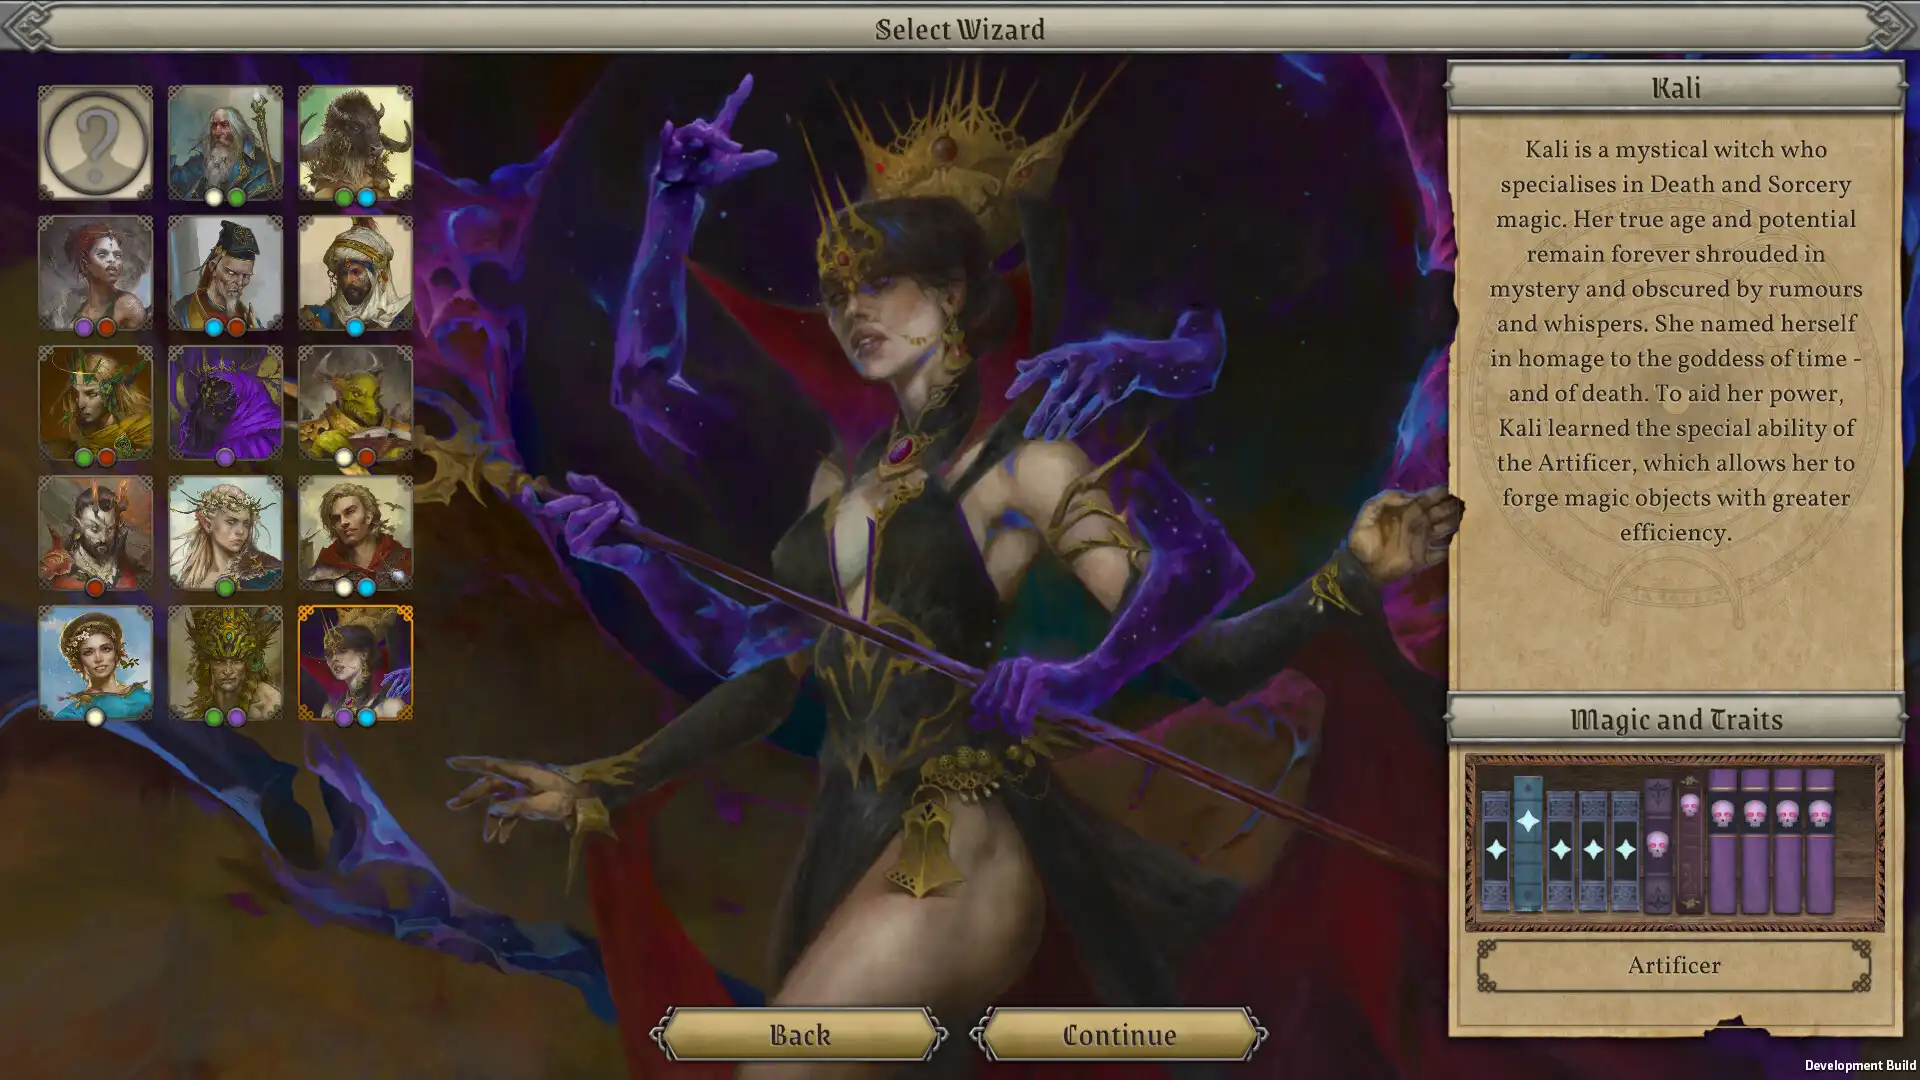Select the purple shrouded wizard portrait

click(x=225, y=402)
